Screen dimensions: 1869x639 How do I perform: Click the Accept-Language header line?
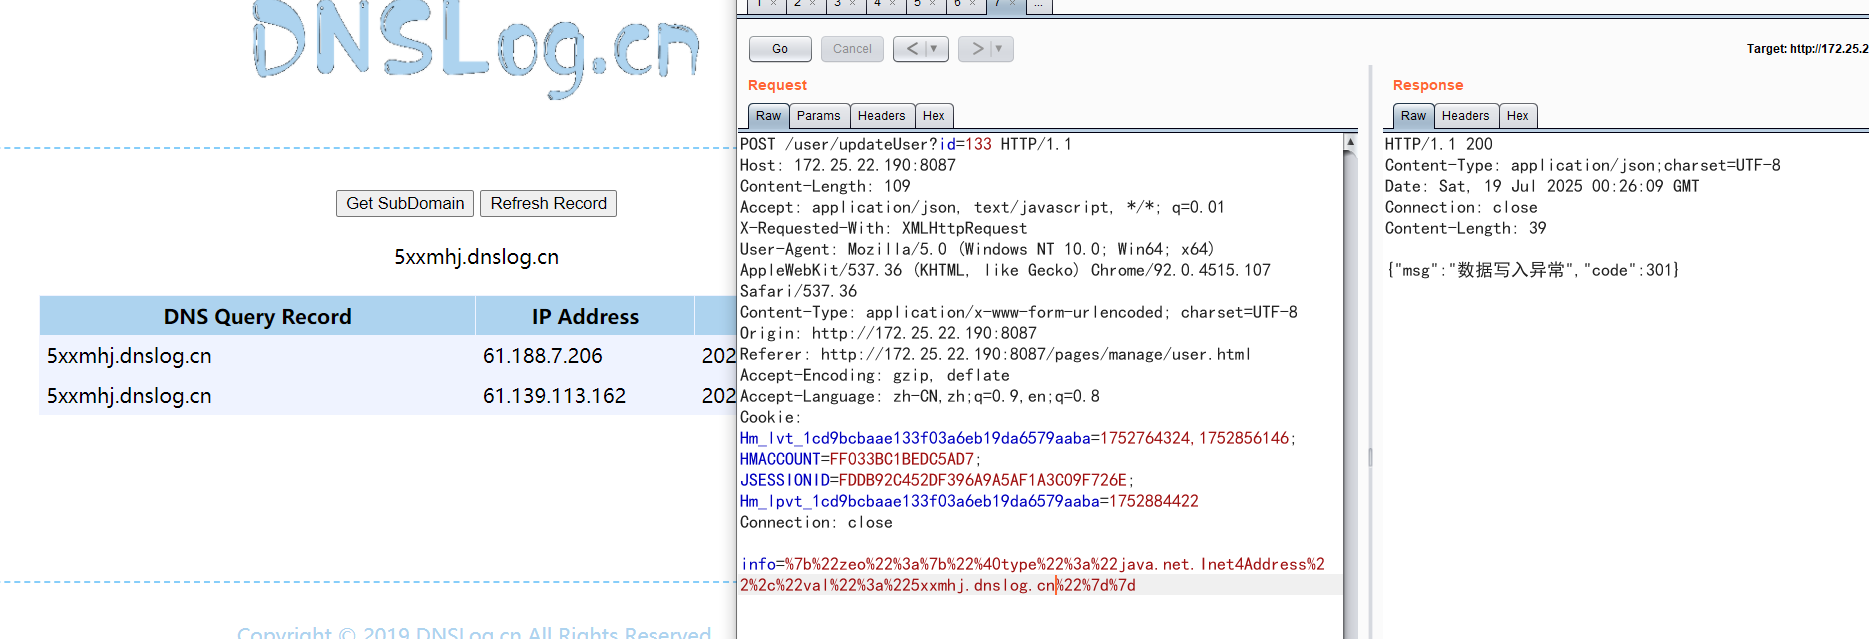pos(919,396)
